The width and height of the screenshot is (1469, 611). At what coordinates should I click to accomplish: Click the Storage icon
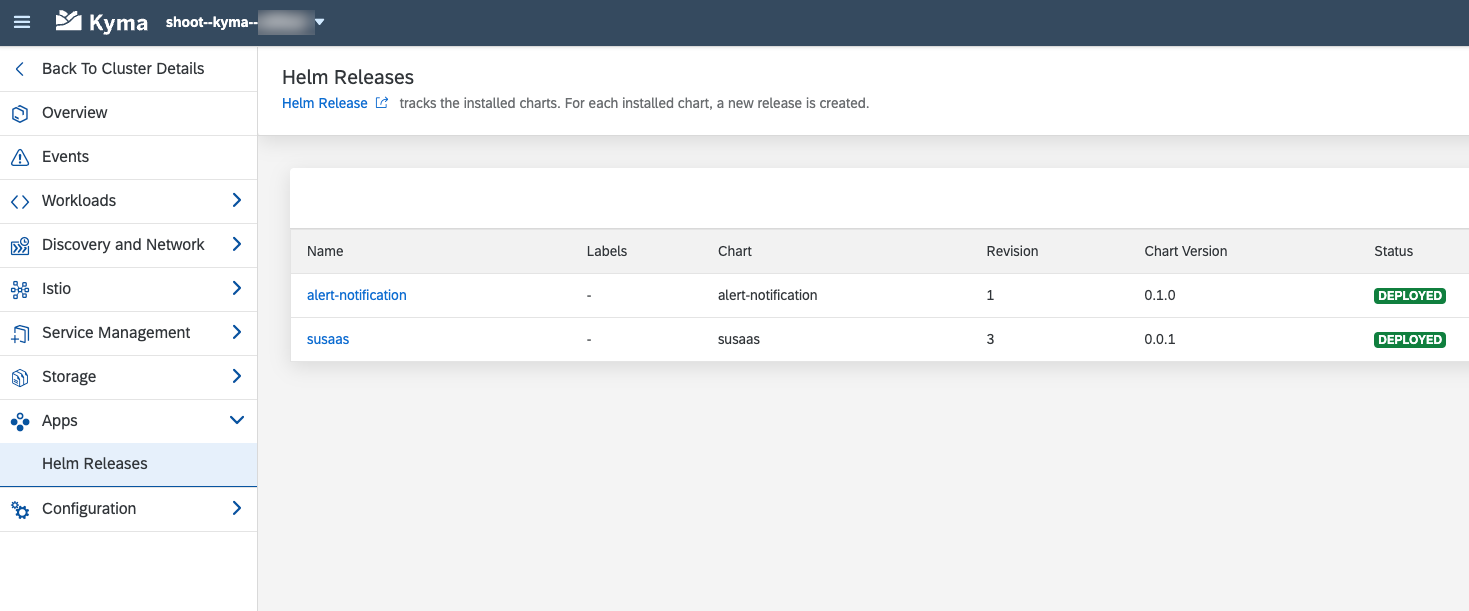[x=20, y=377]
